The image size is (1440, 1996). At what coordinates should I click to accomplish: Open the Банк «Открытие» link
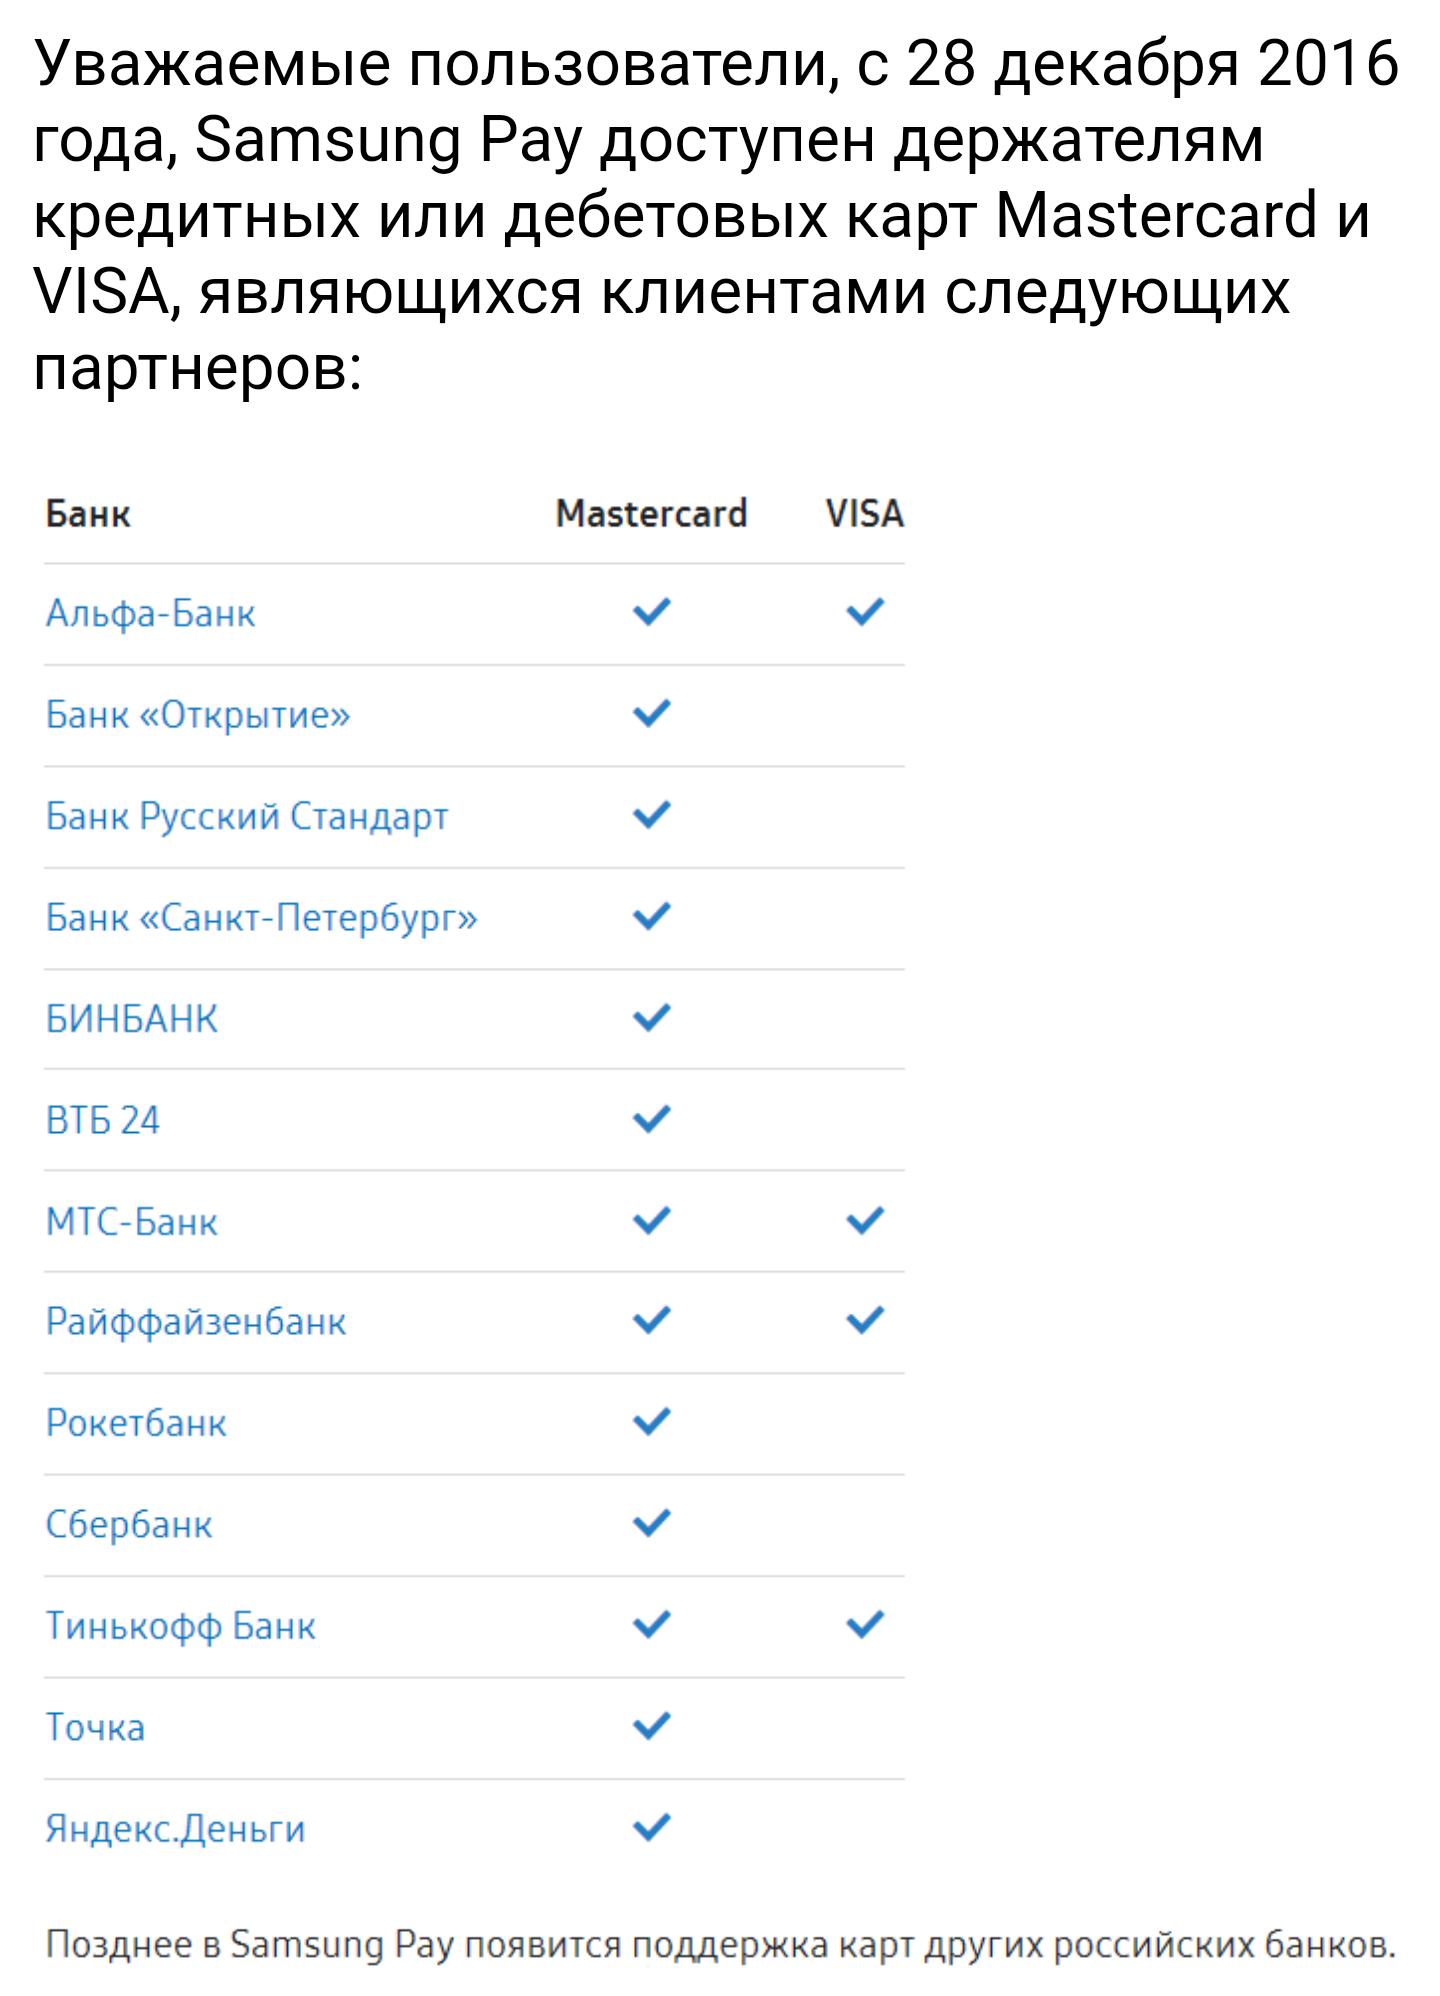pyautogui.click(x=198, y=715)
